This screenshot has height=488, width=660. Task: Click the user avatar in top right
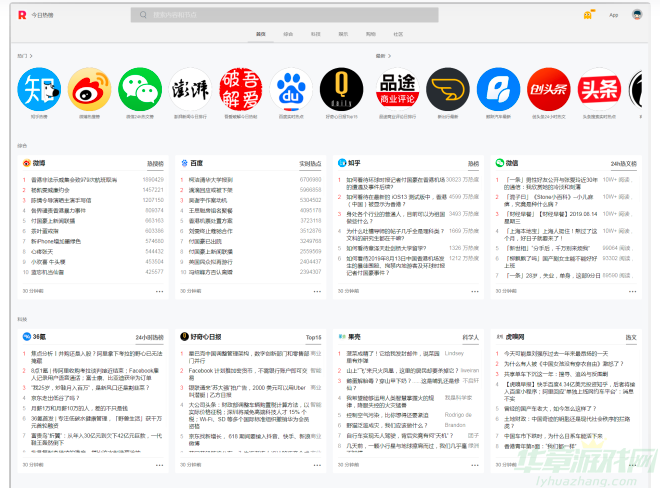(x=637, y=15)
